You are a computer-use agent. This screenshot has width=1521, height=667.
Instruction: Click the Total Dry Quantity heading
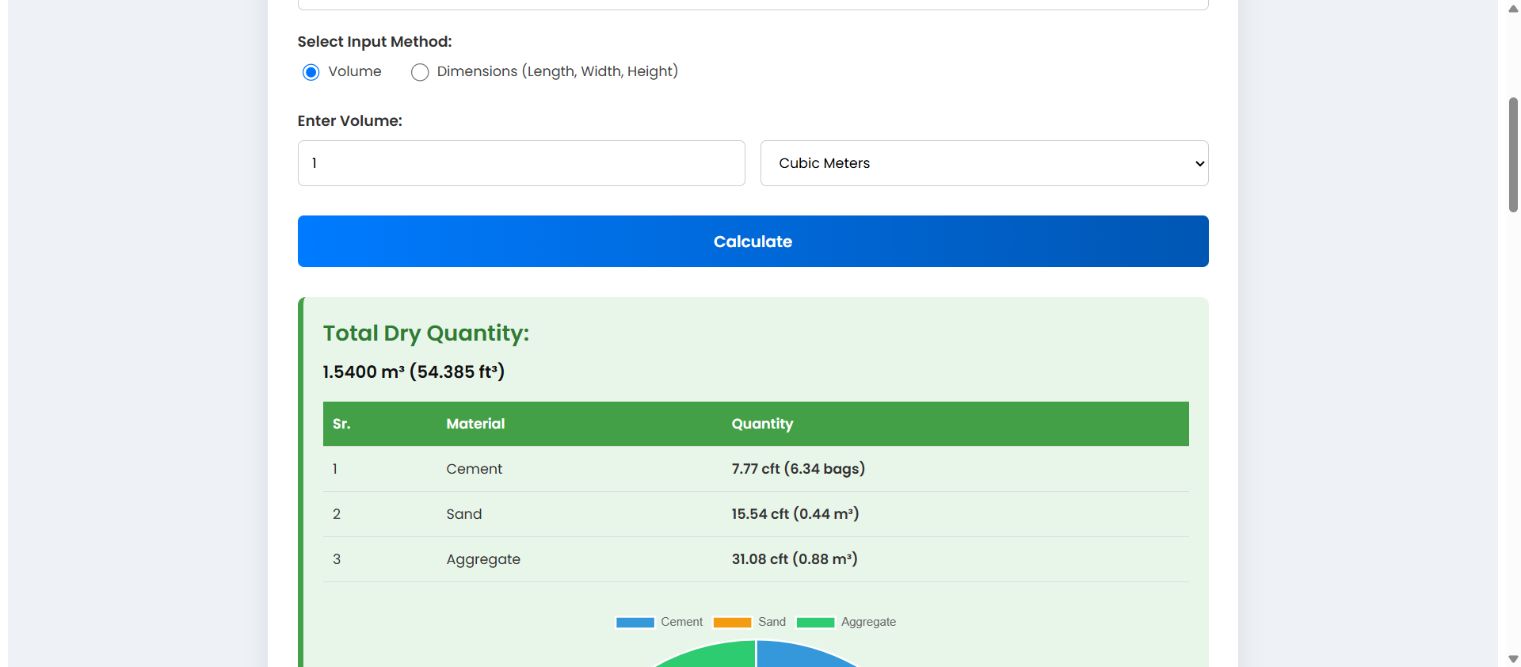tap(426, 334)
